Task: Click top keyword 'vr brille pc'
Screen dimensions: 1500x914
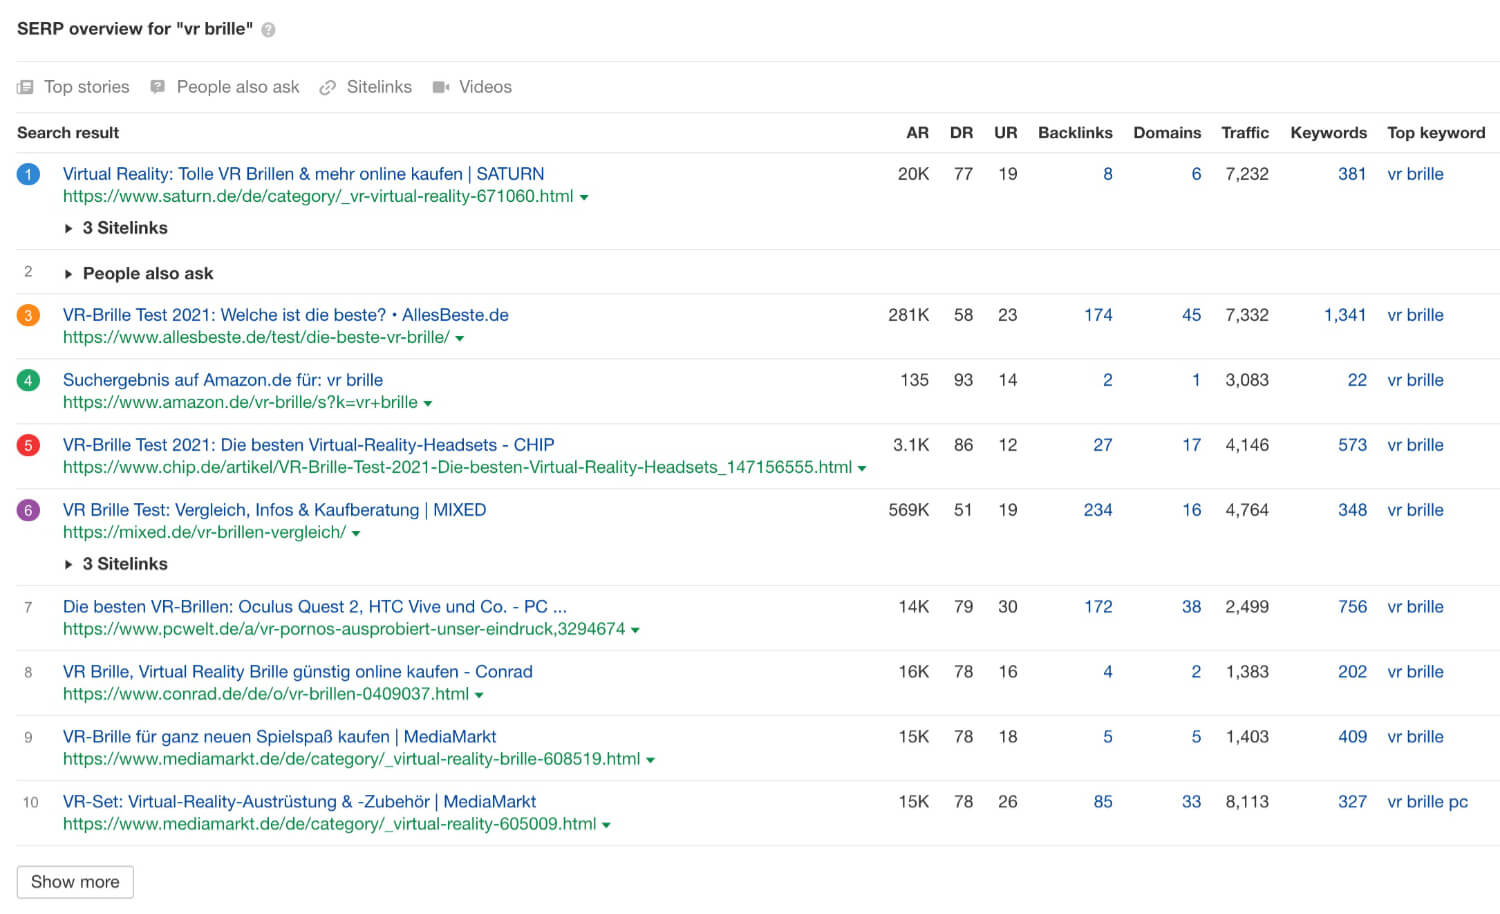Action: pyautogui.click(x=1427, y=802)
